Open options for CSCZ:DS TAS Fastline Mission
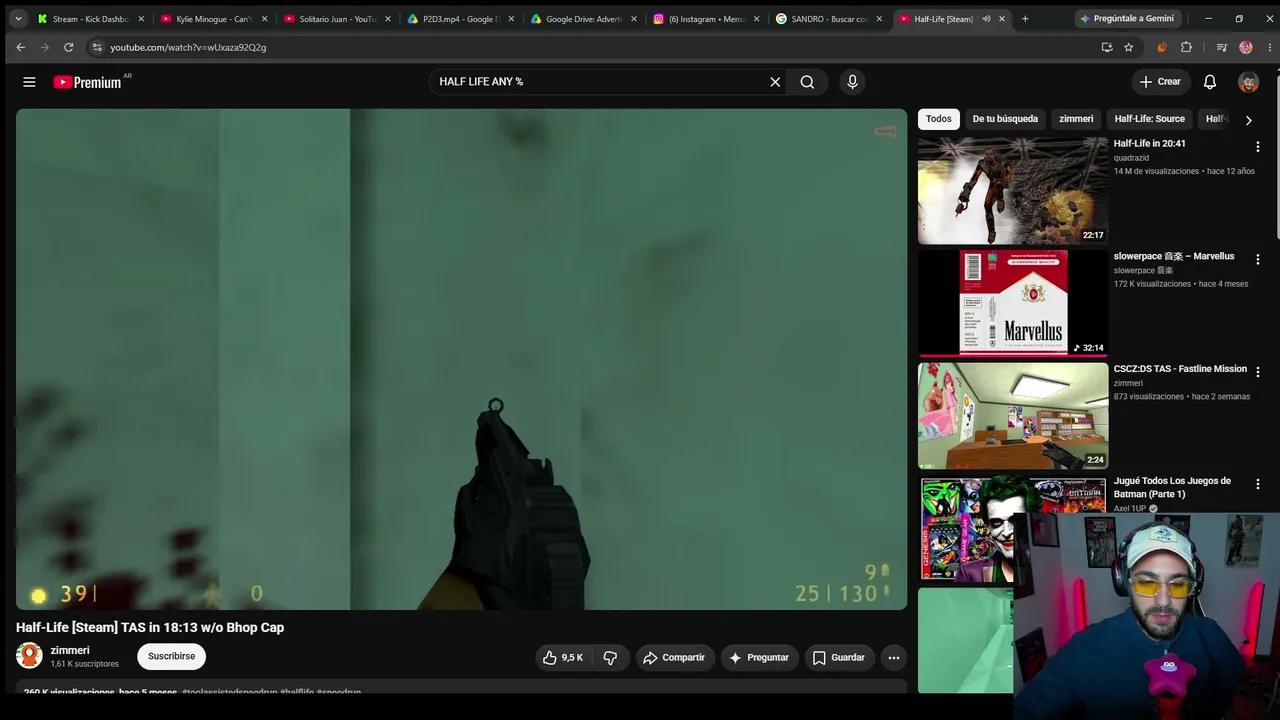 point(1257,372)
